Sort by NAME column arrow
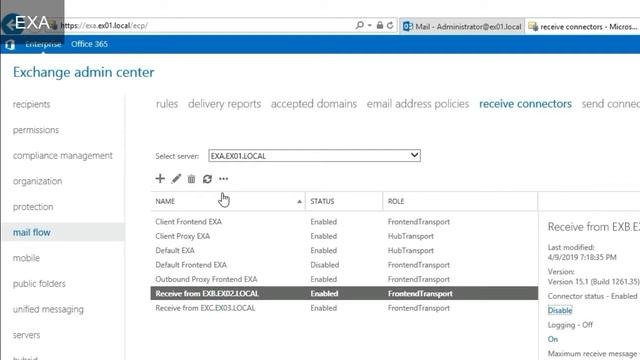Screen dimensions: 640x360 click(300, 202)
